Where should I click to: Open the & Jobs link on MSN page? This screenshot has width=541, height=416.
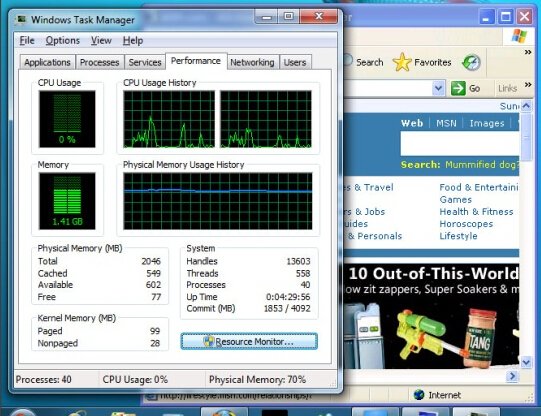(365, 212)
